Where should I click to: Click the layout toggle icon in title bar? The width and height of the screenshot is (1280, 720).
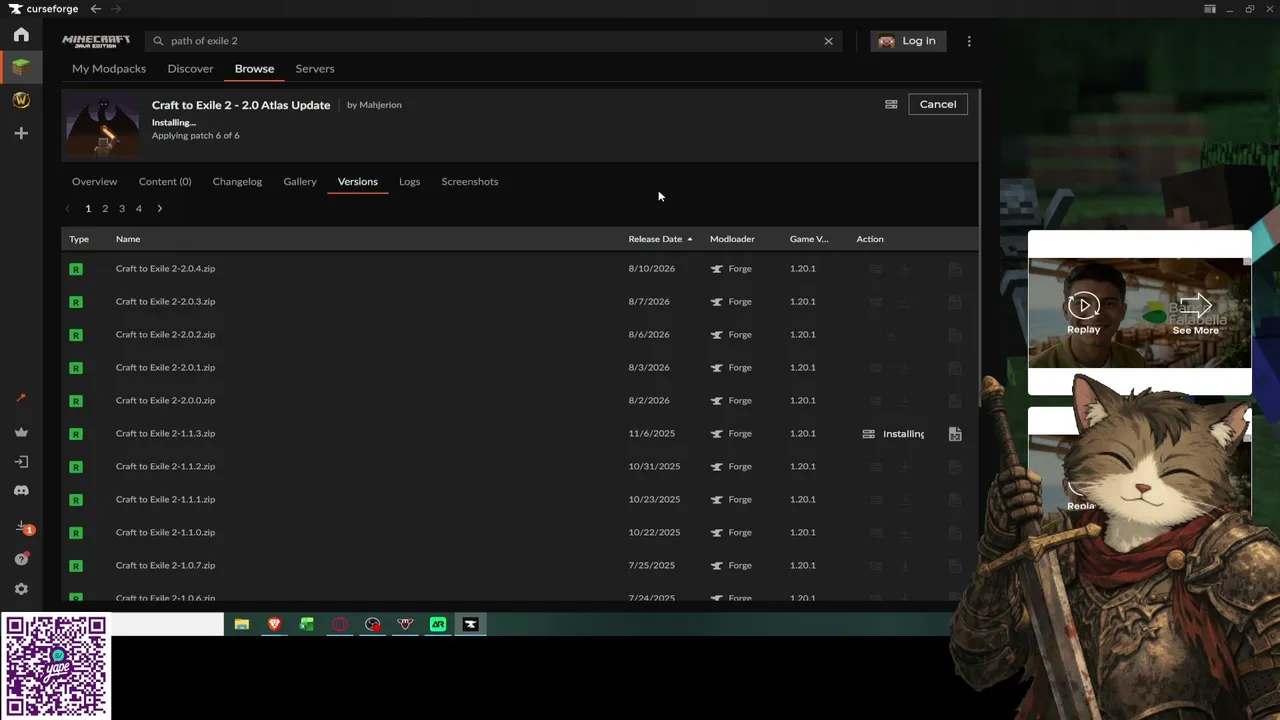[x=1210, y=9]
